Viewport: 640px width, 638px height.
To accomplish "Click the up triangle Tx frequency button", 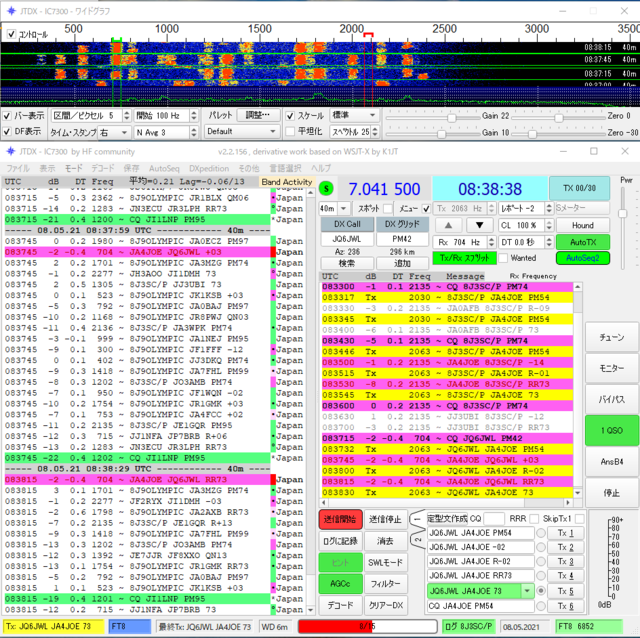I will pyautogui.click(x=448, y=225).
